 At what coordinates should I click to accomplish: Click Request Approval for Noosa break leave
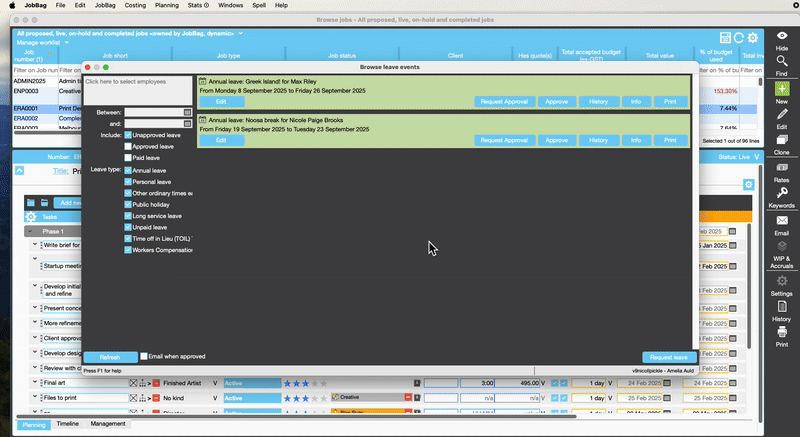[x=504, y=140]
